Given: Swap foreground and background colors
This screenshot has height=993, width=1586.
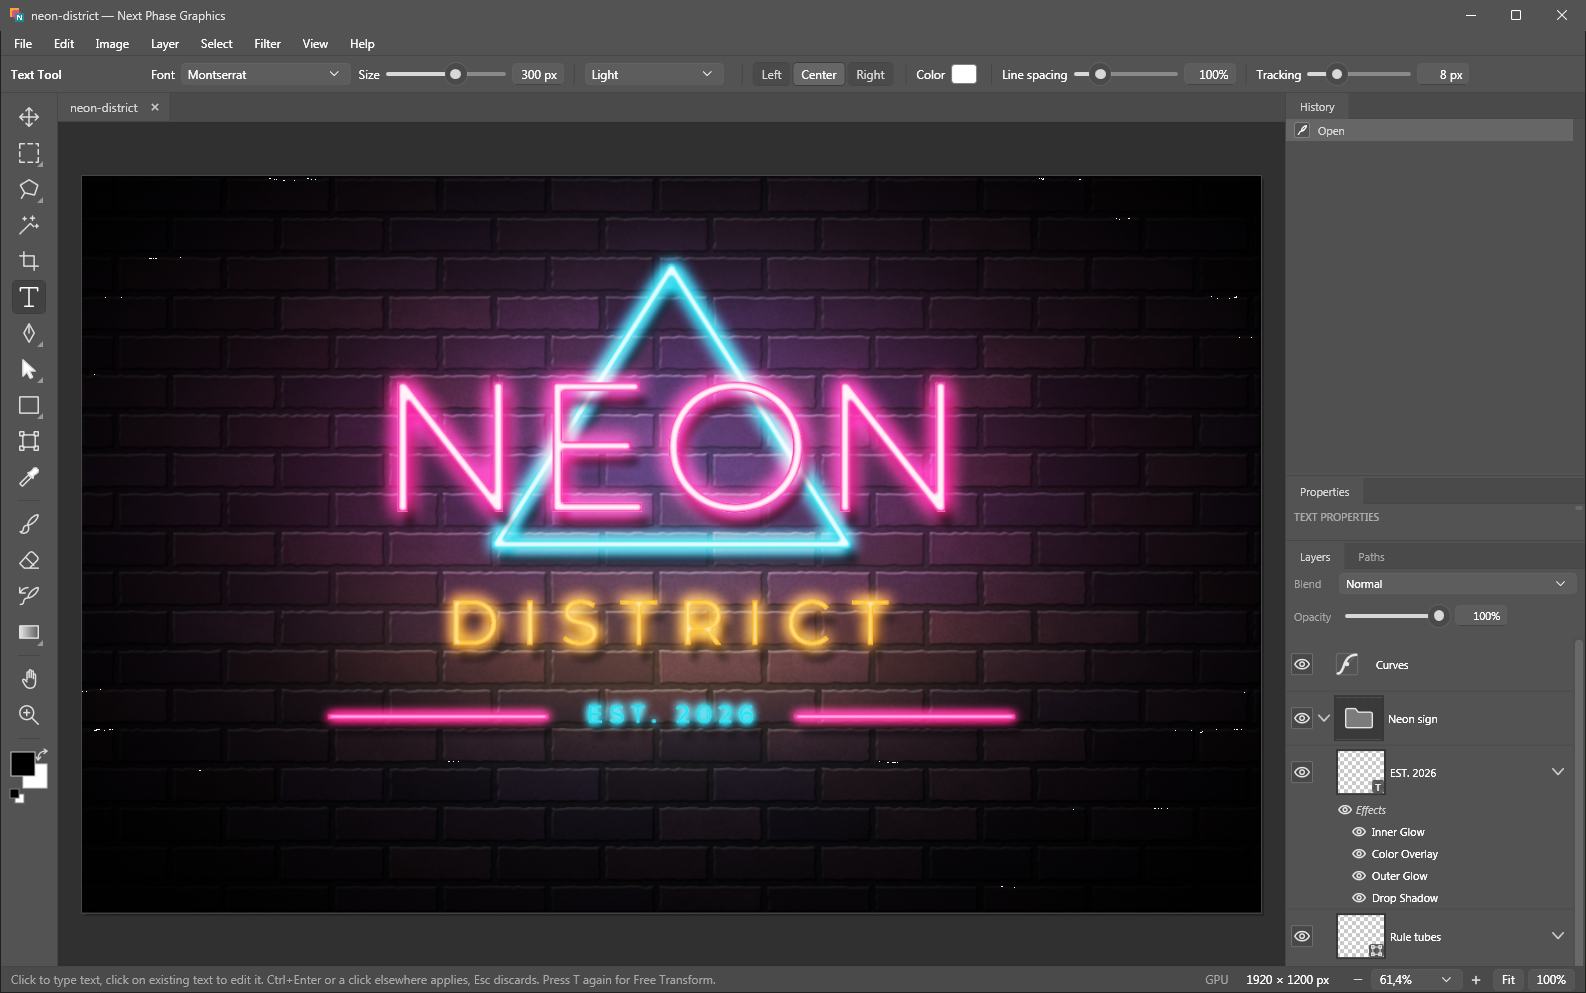Looking at the screenshot, I should pos(42,753).
